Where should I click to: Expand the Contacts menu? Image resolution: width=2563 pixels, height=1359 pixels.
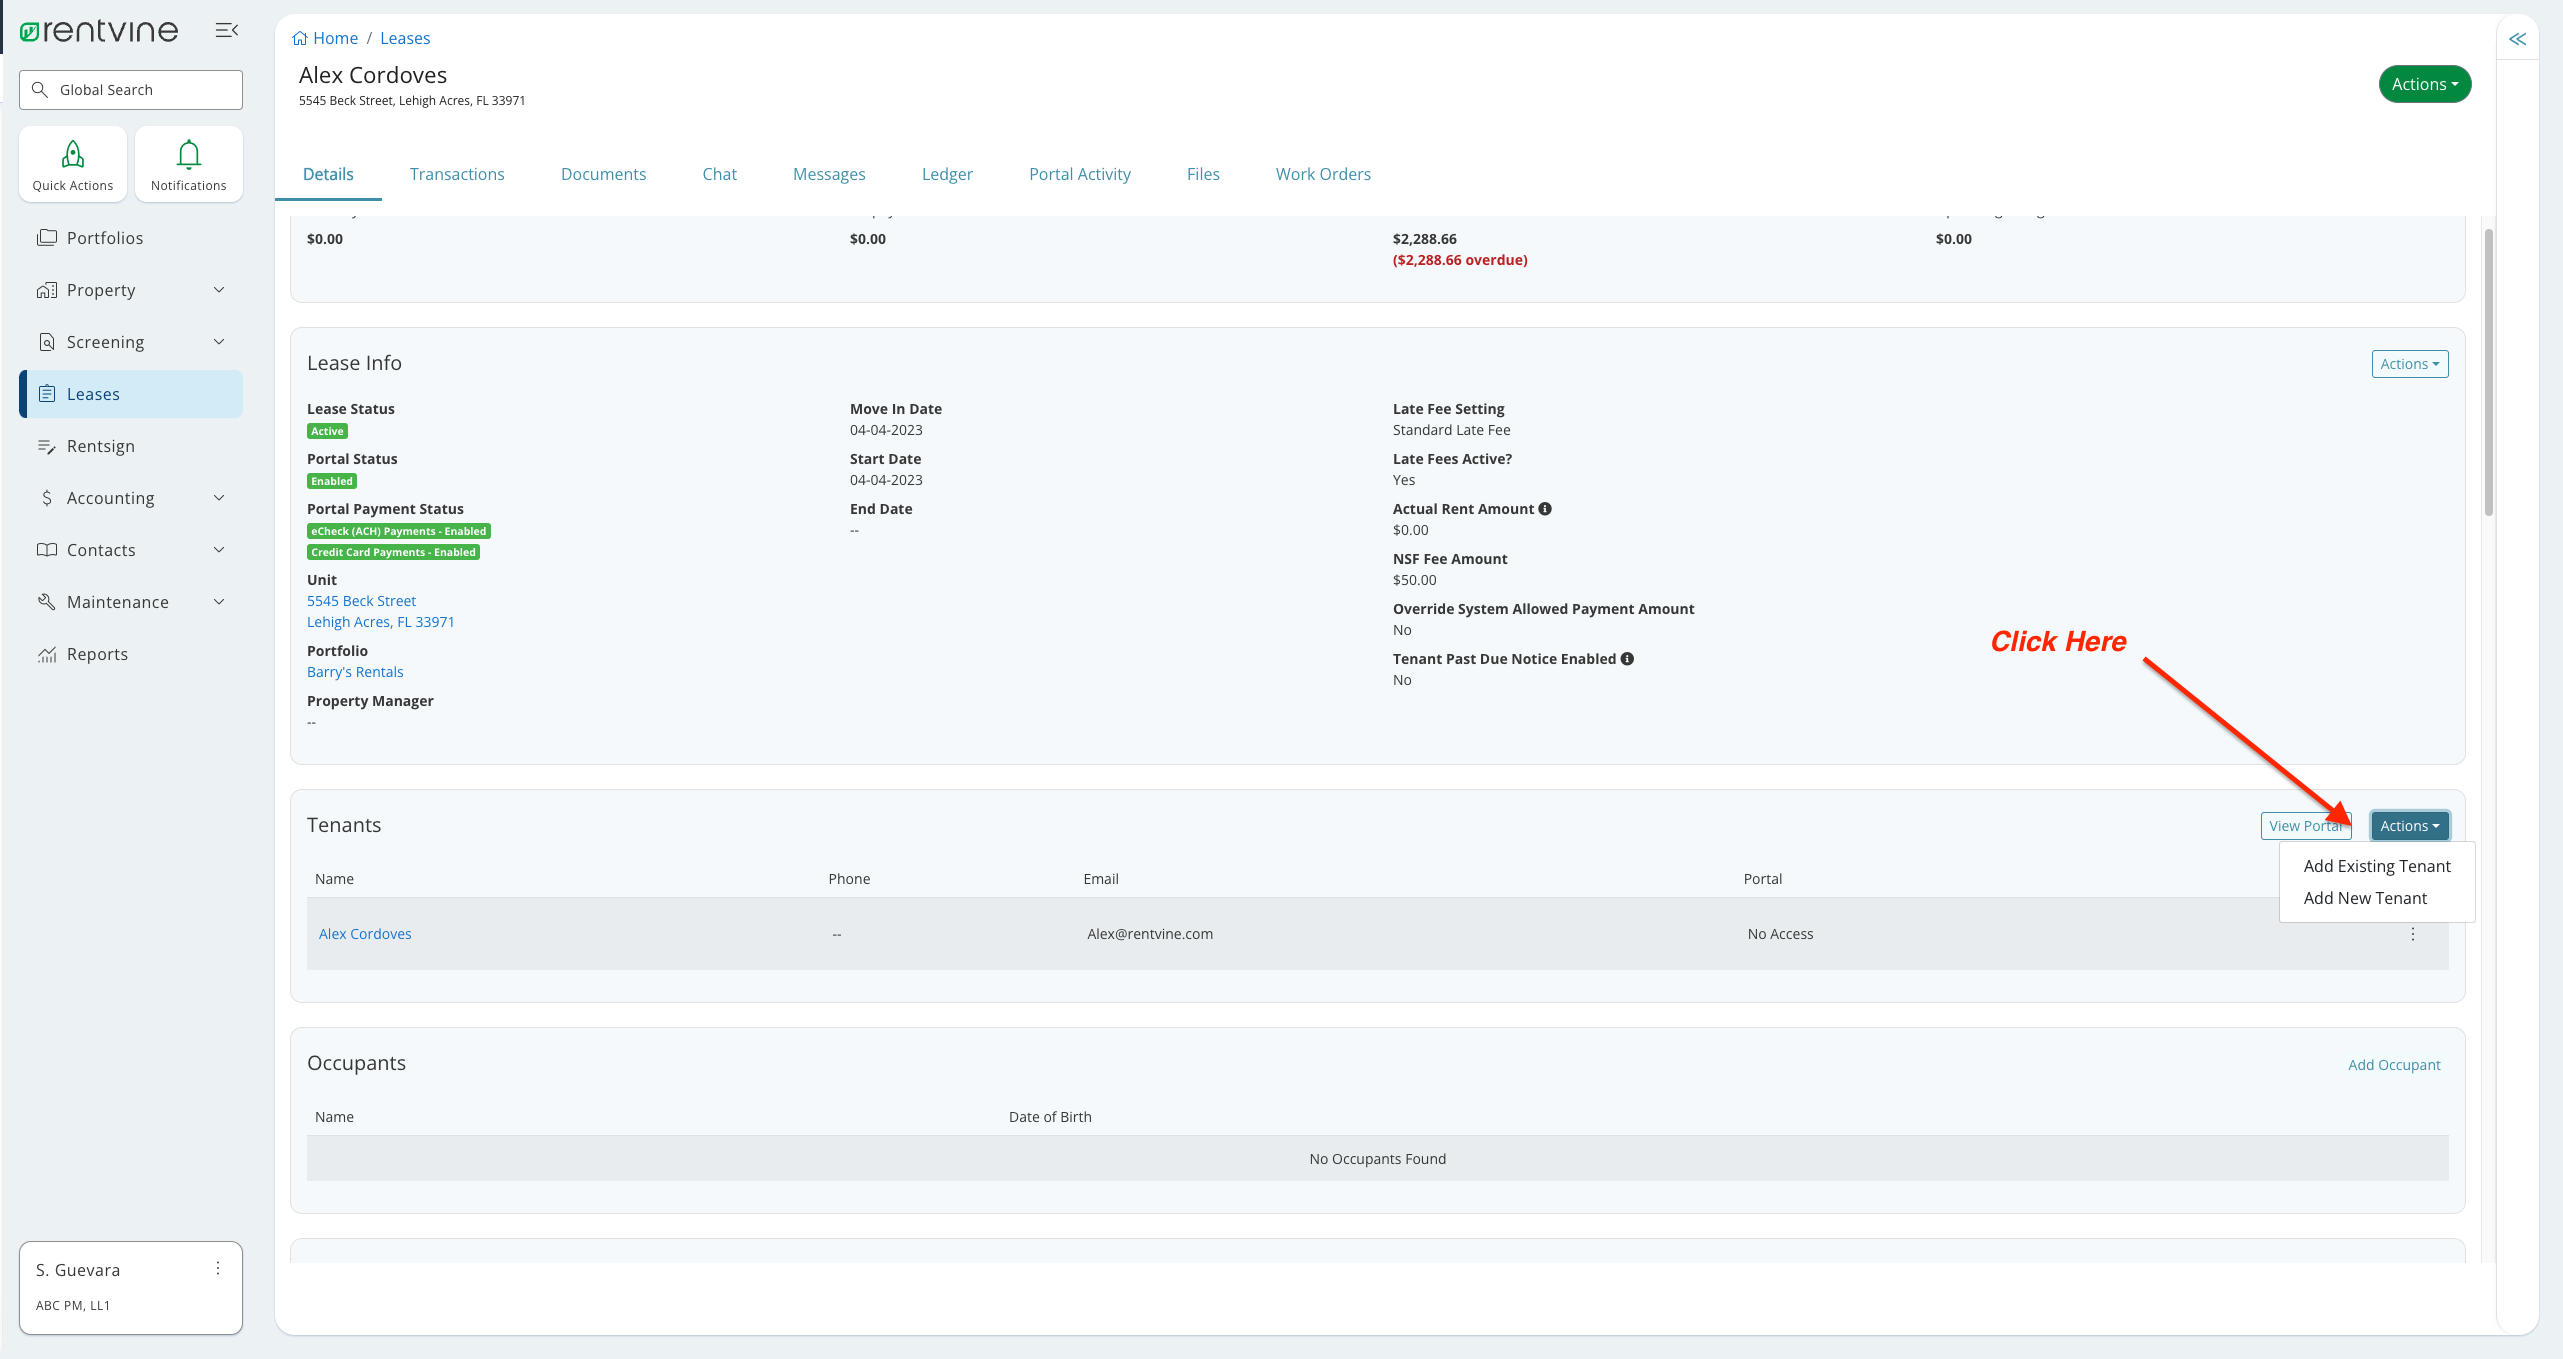click(x=101, y=549)
